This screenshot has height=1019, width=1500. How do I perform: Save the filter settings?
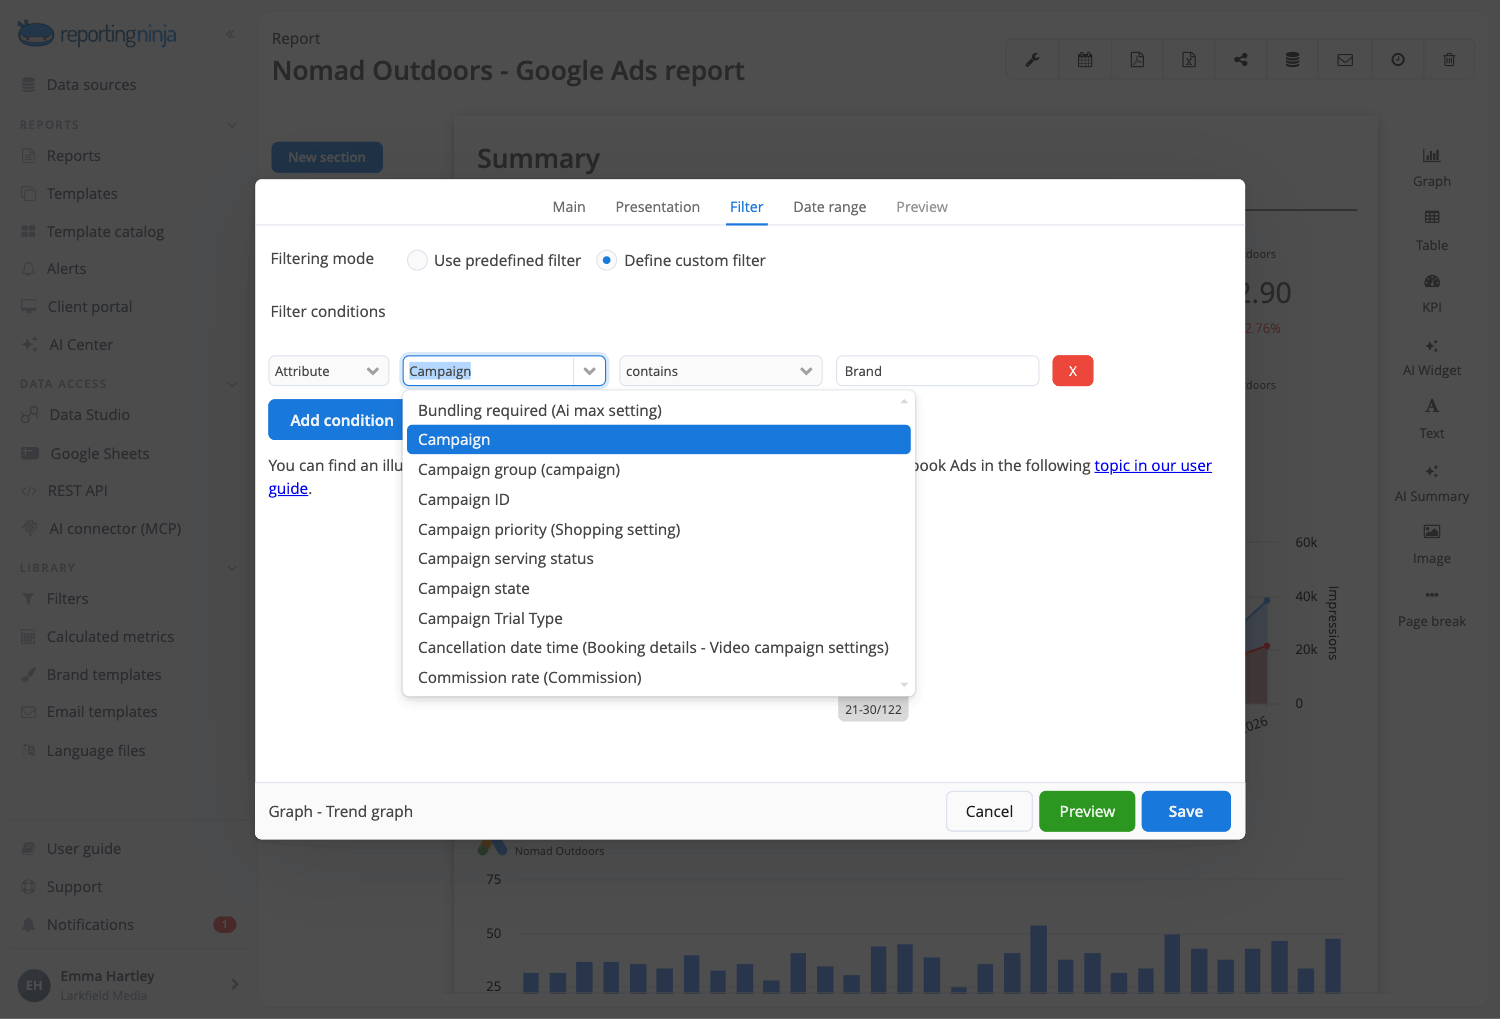tap(1186, 811)
